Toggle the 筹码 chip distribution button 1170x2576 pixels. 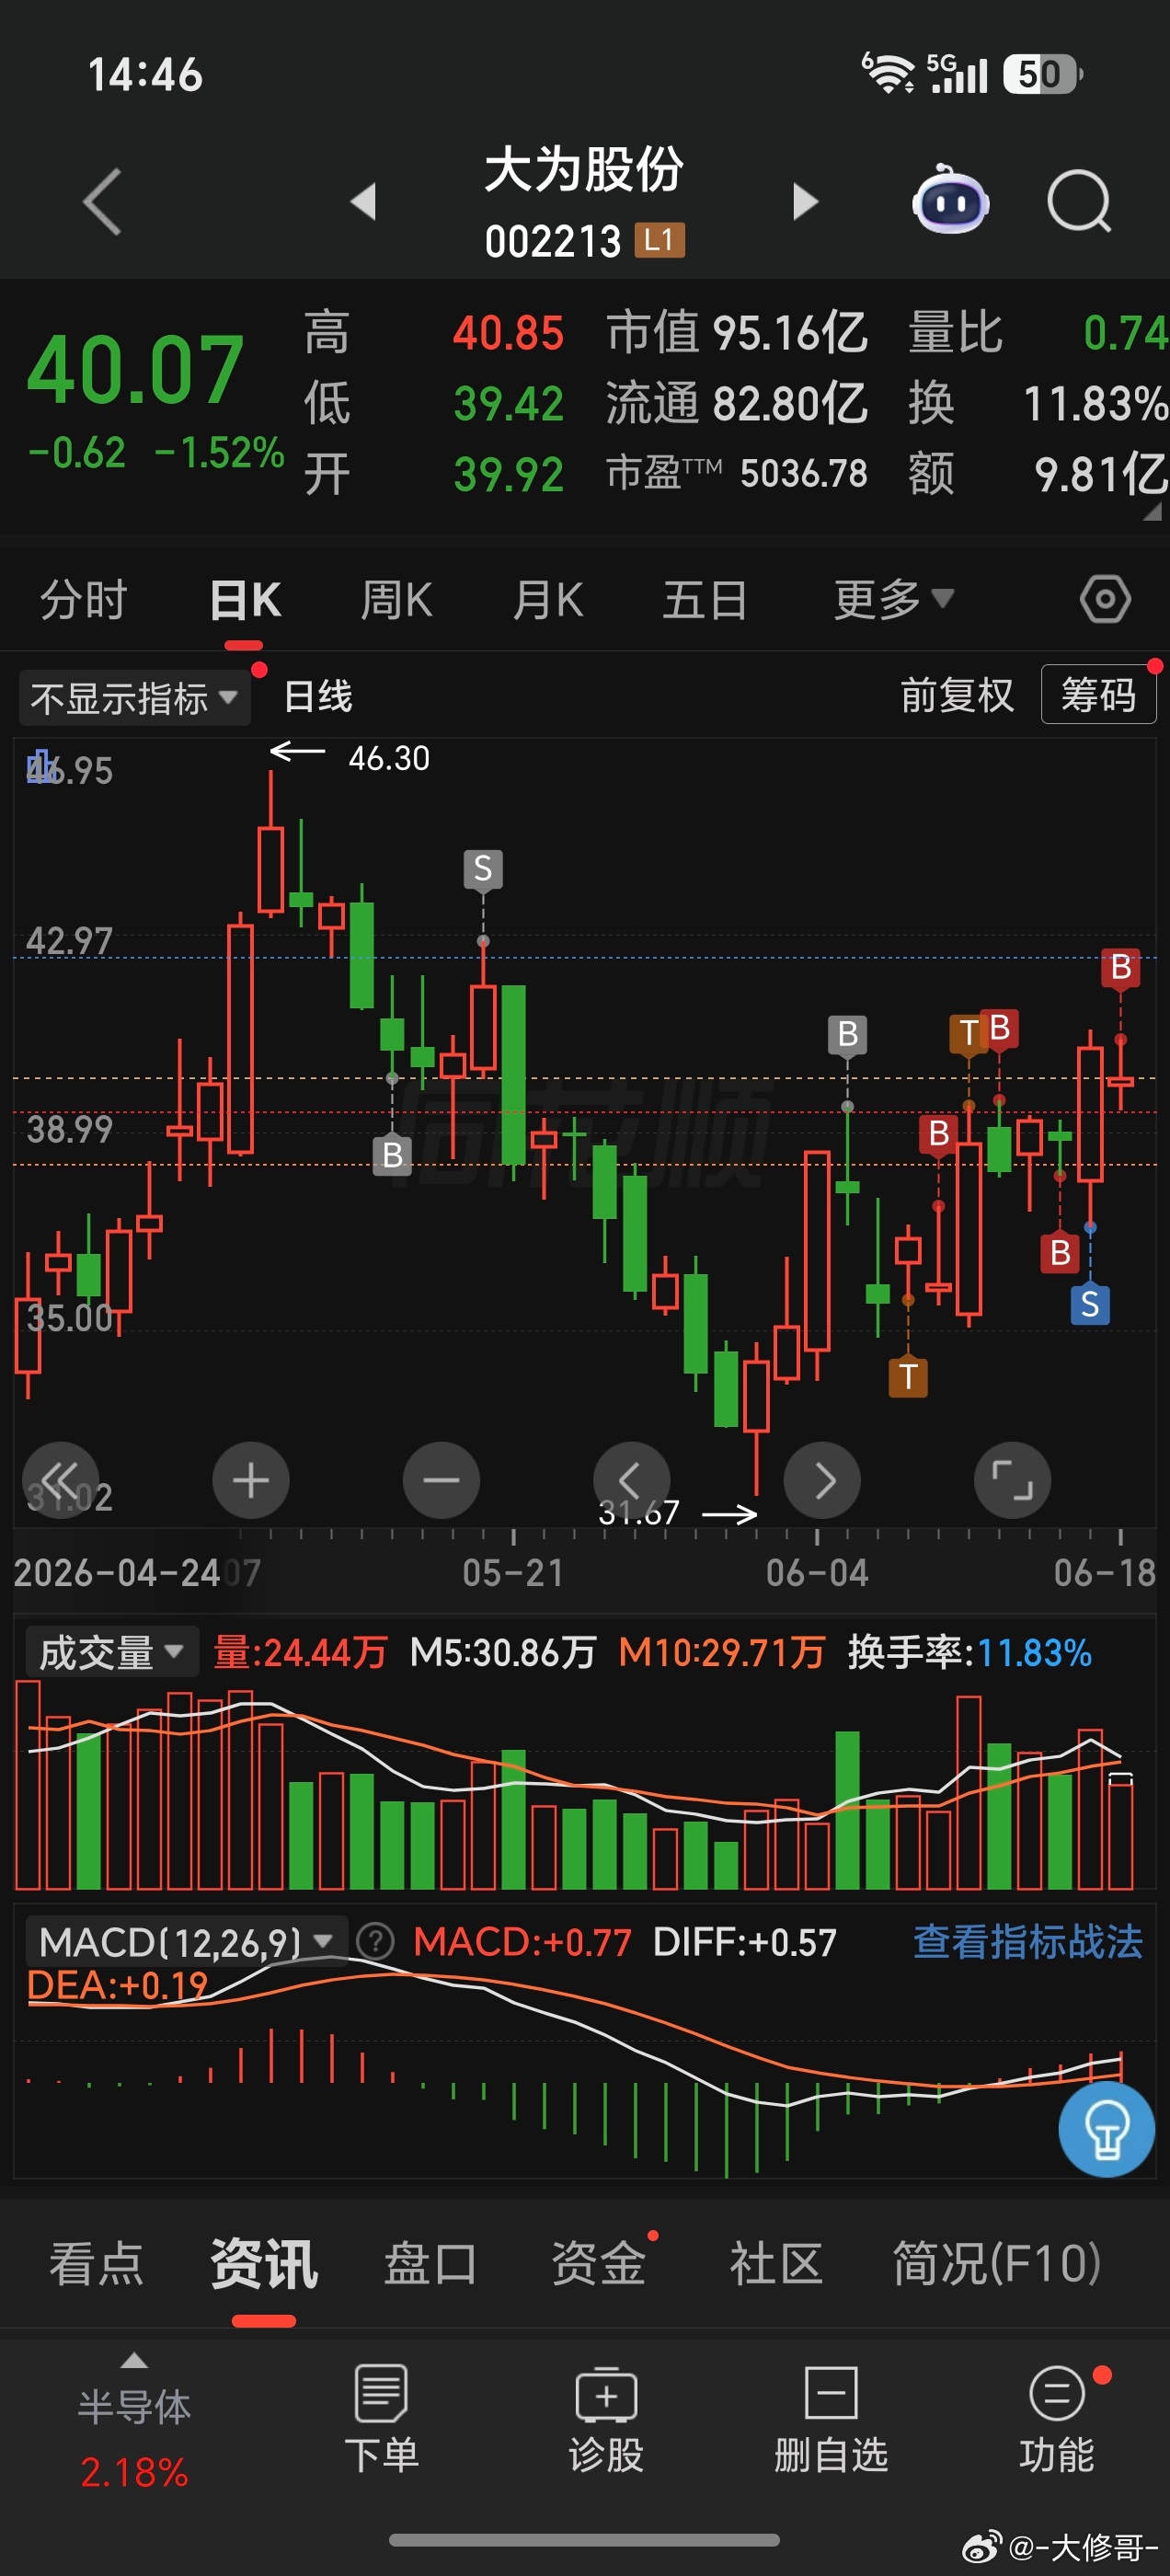pos(1098,695)
